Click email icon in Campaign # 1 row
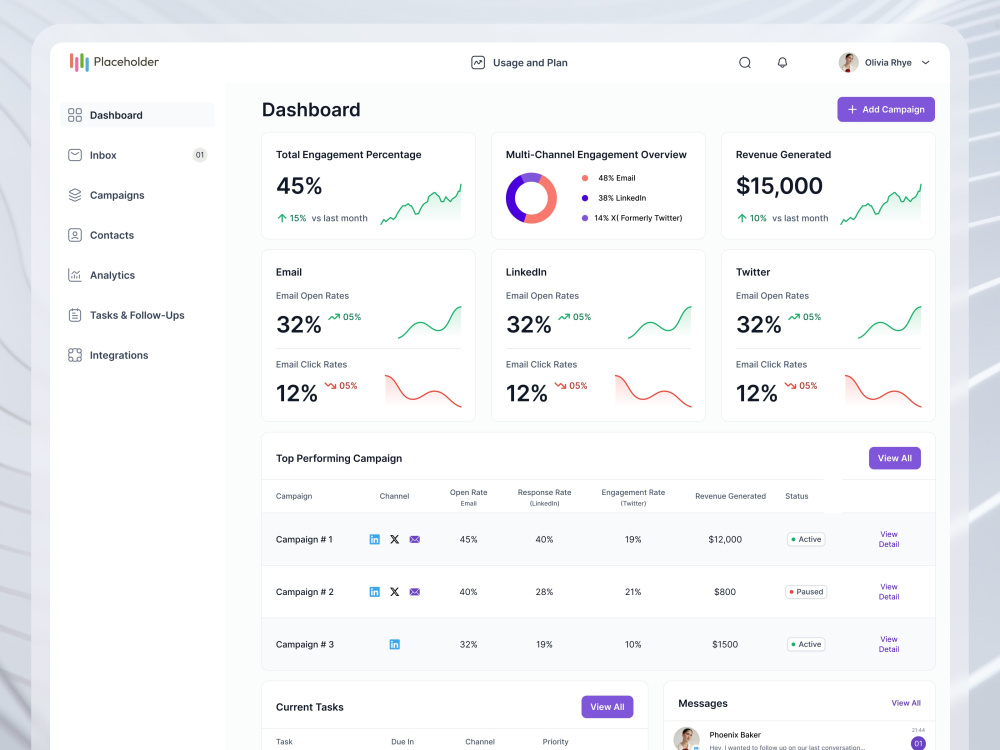Viewport: 1000px width, 750px height. click(x=415, y=540)
